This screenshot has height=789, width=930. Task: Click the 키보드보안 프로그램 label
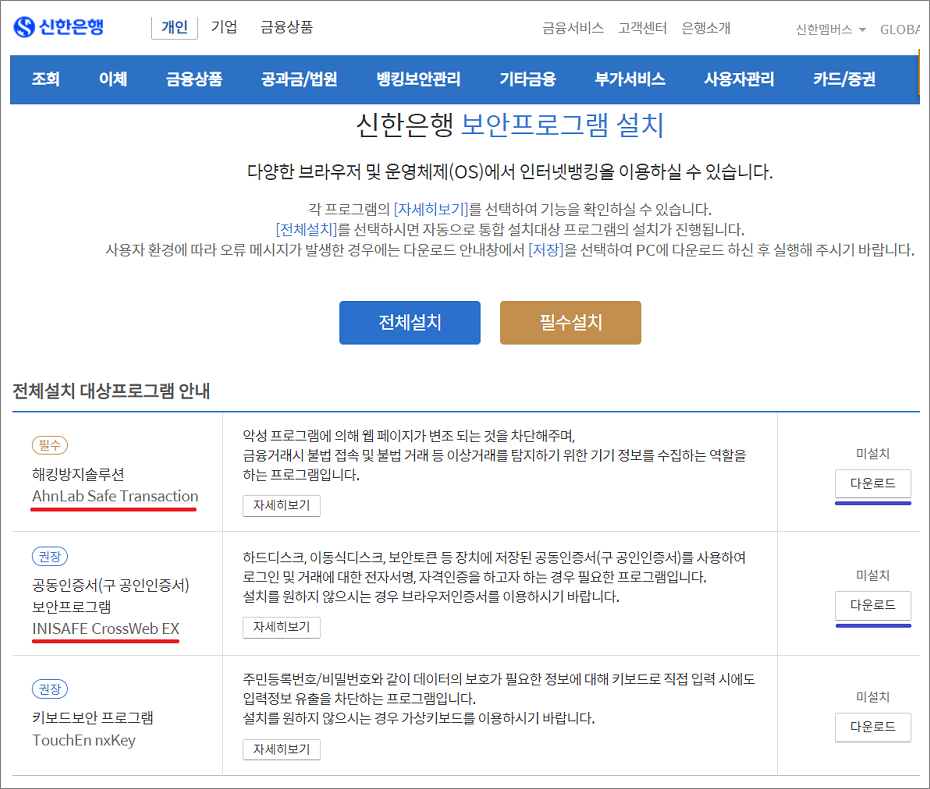[x=93, y=718]
